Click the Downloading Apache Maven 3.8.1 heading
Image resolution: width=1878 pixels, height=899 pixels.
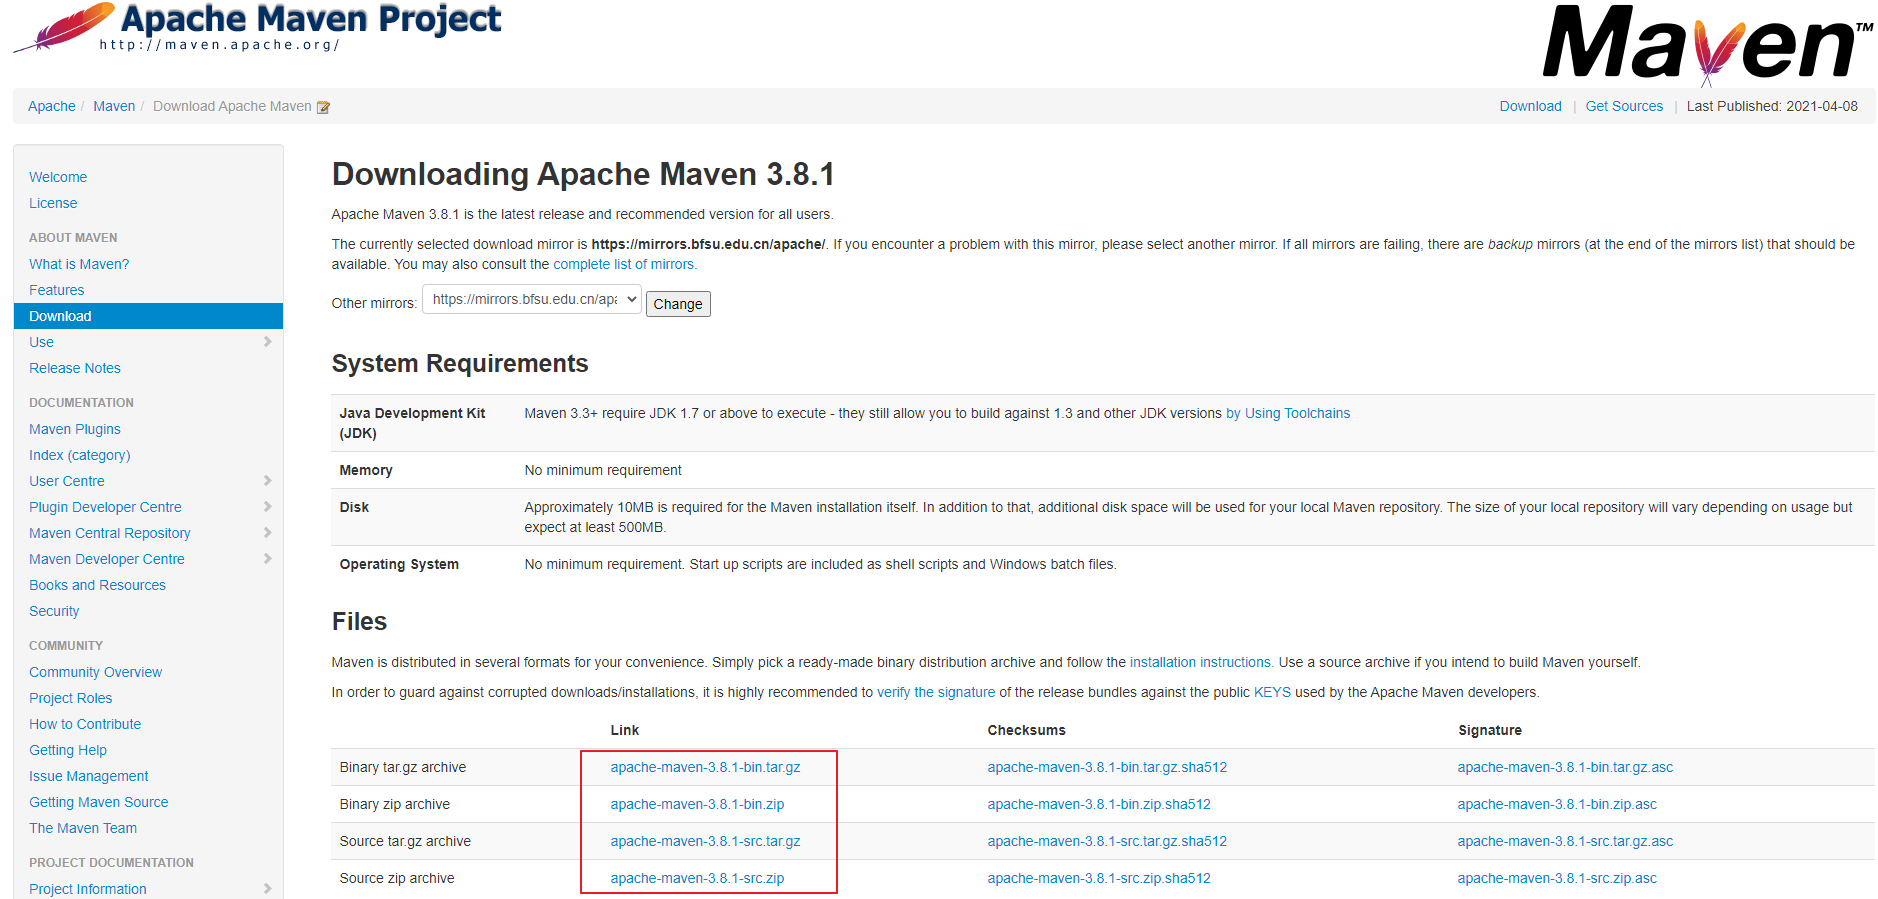[x=583, y=174]
